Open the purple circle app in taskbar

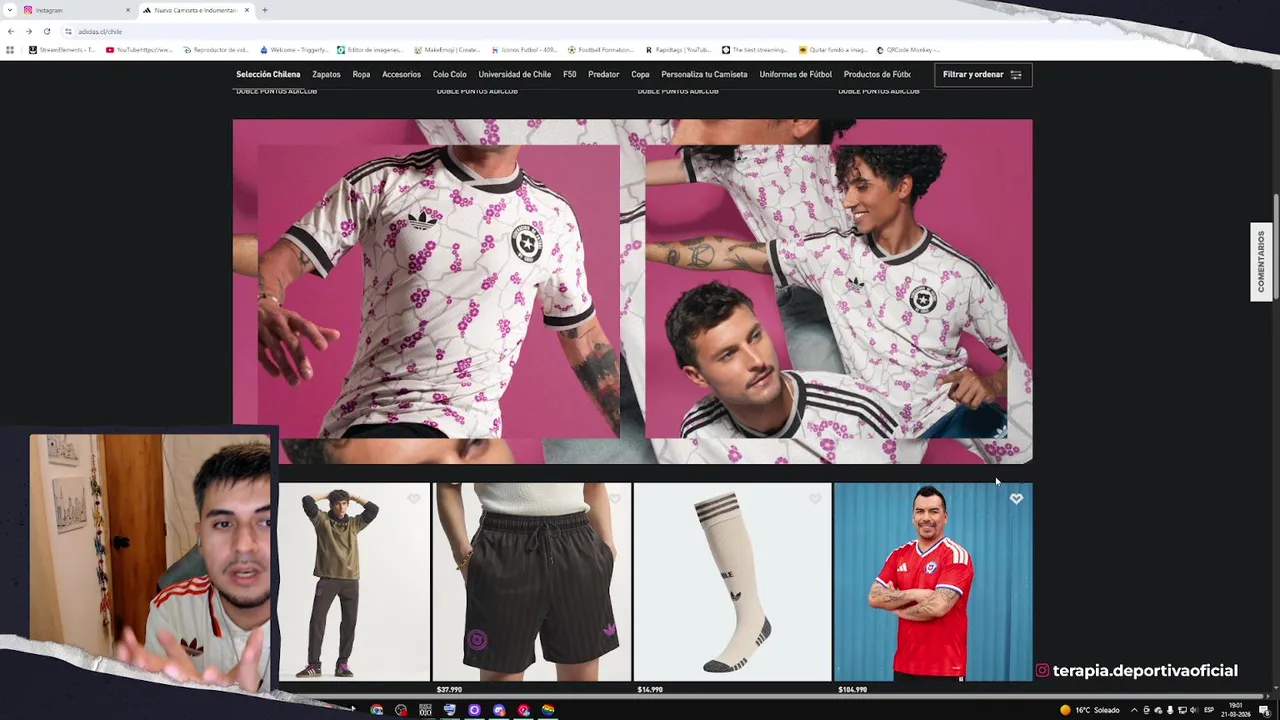pyautogui.click(x=474, y=710)
